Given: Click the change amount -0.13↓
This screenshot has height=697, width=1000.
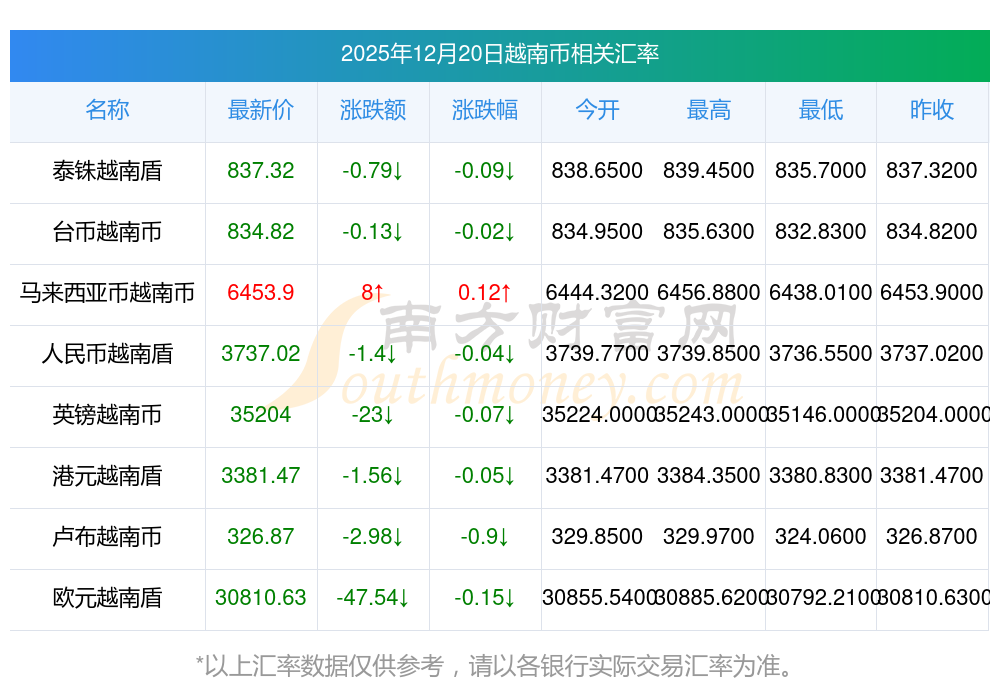Looking at the screenshot, I should (372, 231).
